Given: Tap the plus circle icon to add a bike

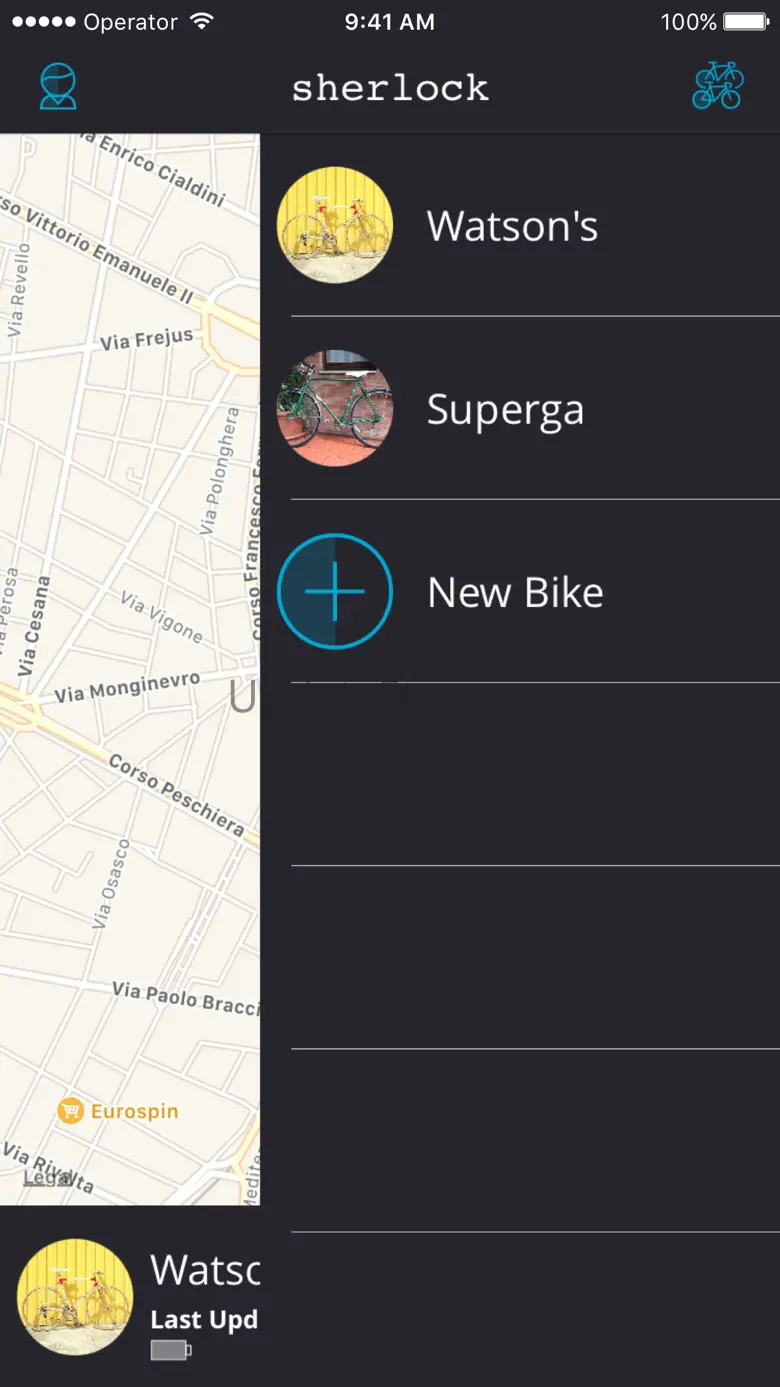Looking at the screenshot, I should pyautogui.click(x=334, y=591).
